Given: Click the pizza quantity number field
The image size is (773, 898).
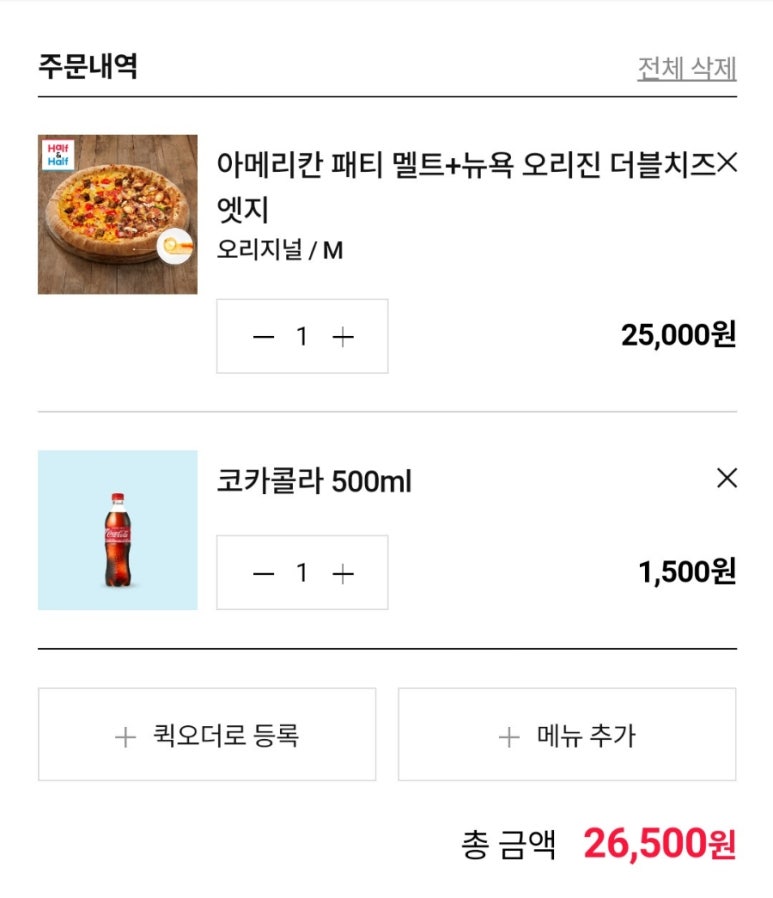Looking at the screenshot, I should pos(302,337).
